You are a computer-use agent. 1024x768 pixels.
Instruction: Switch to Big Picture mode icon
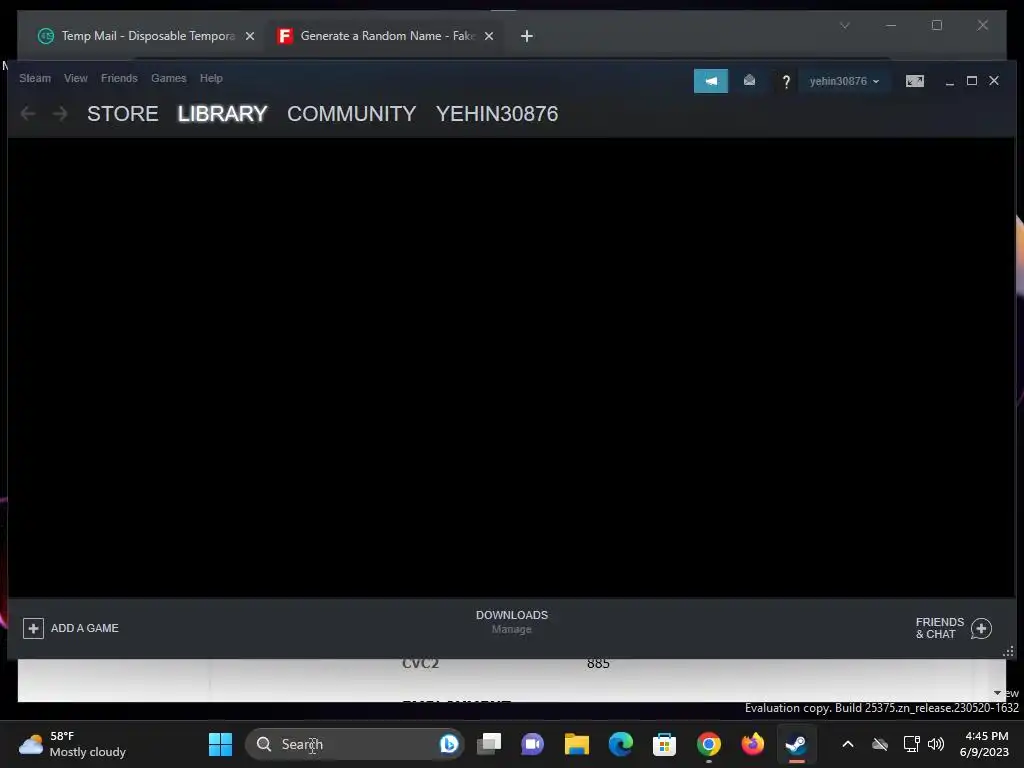[915, 81]
